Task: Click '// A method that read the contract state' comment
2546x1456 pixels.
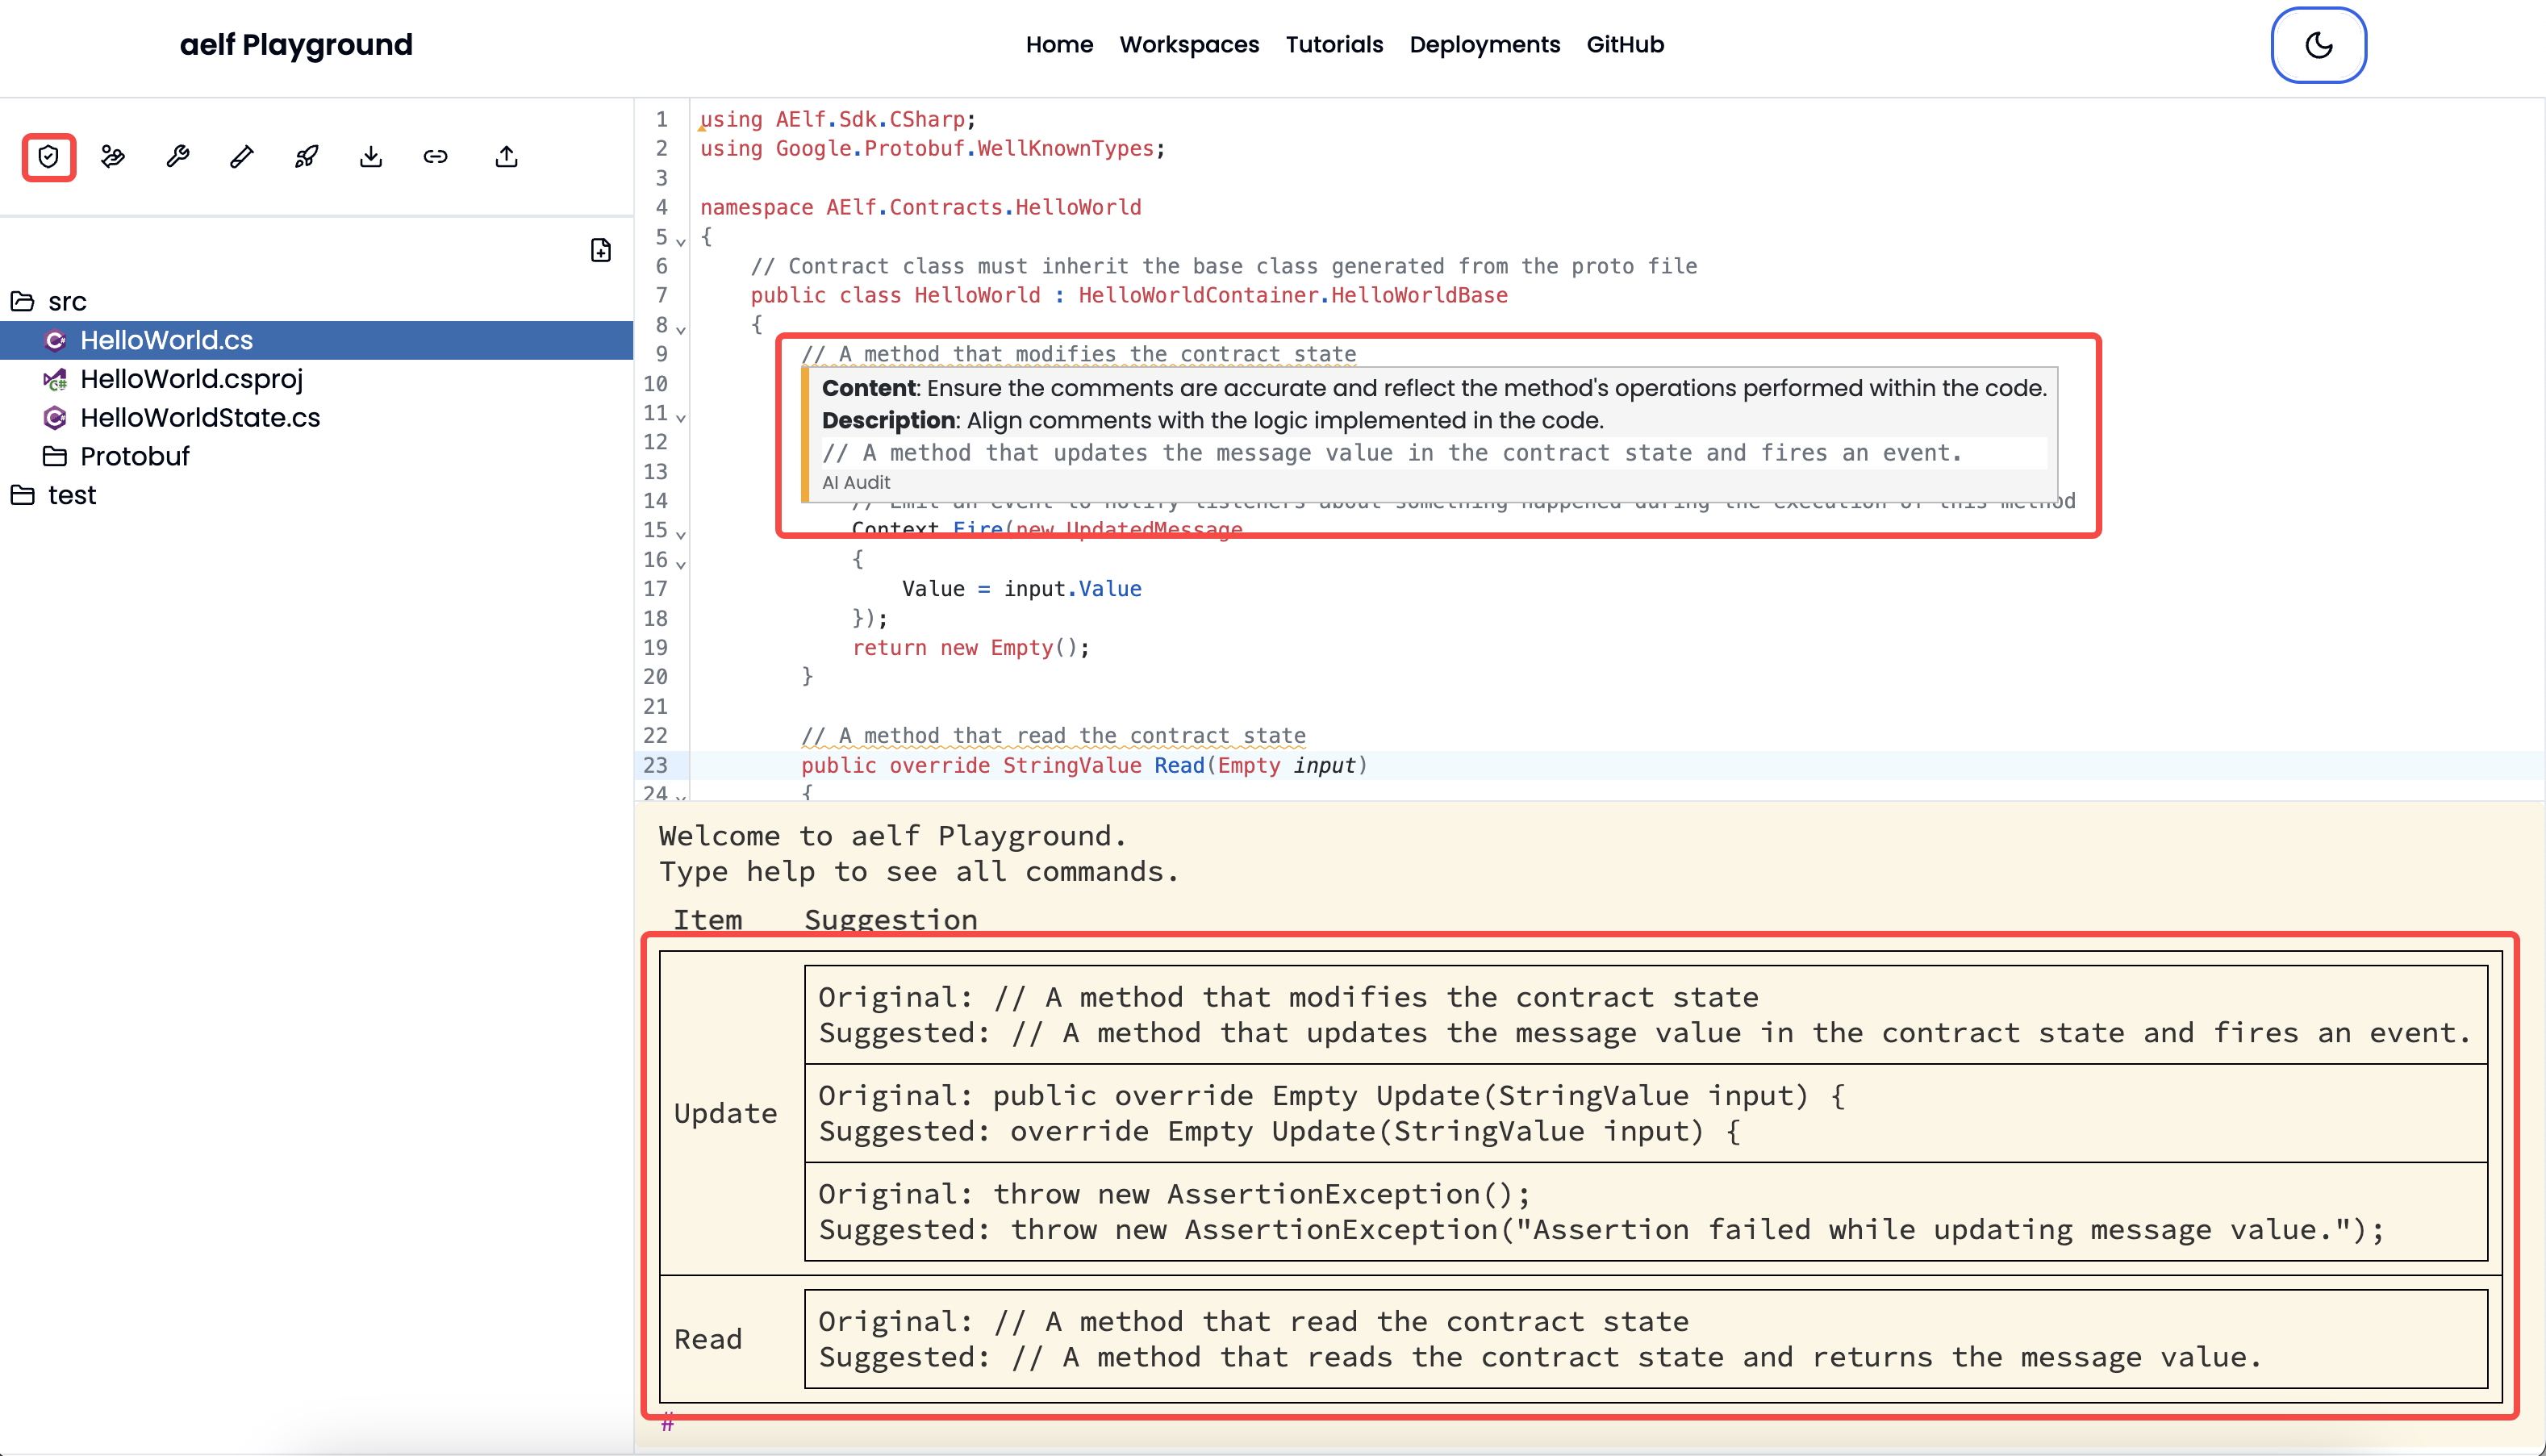Action: tap(1053, 735)
